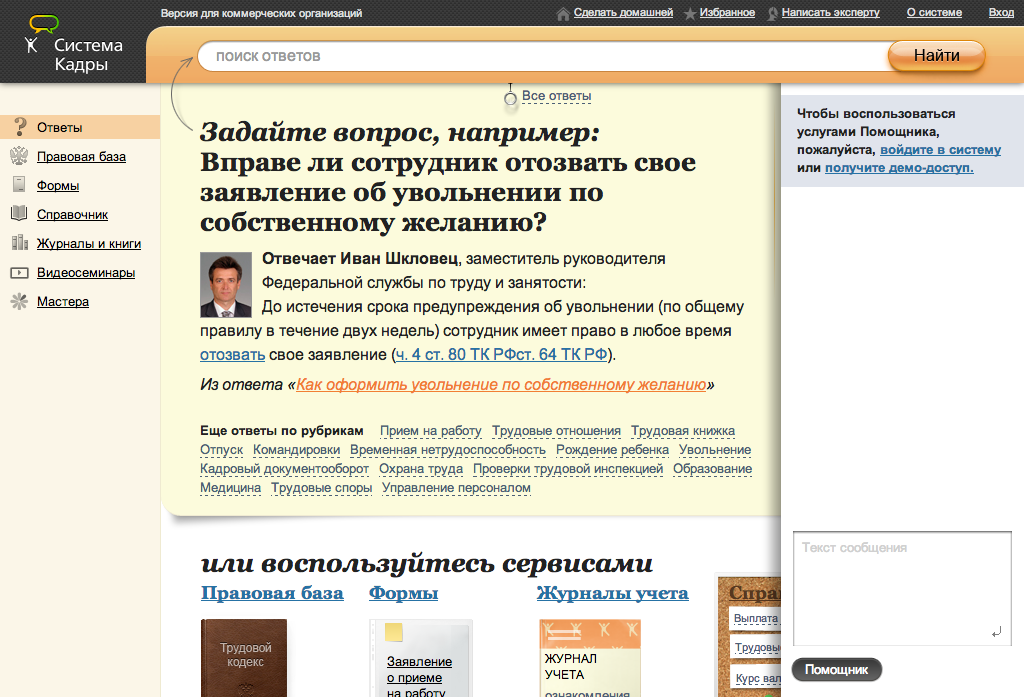Image resolution: width=1024 pixels, height=697 pixels.
Task: Click the books icon beside Журналы и книги
Action: click(x=19, y=243)
